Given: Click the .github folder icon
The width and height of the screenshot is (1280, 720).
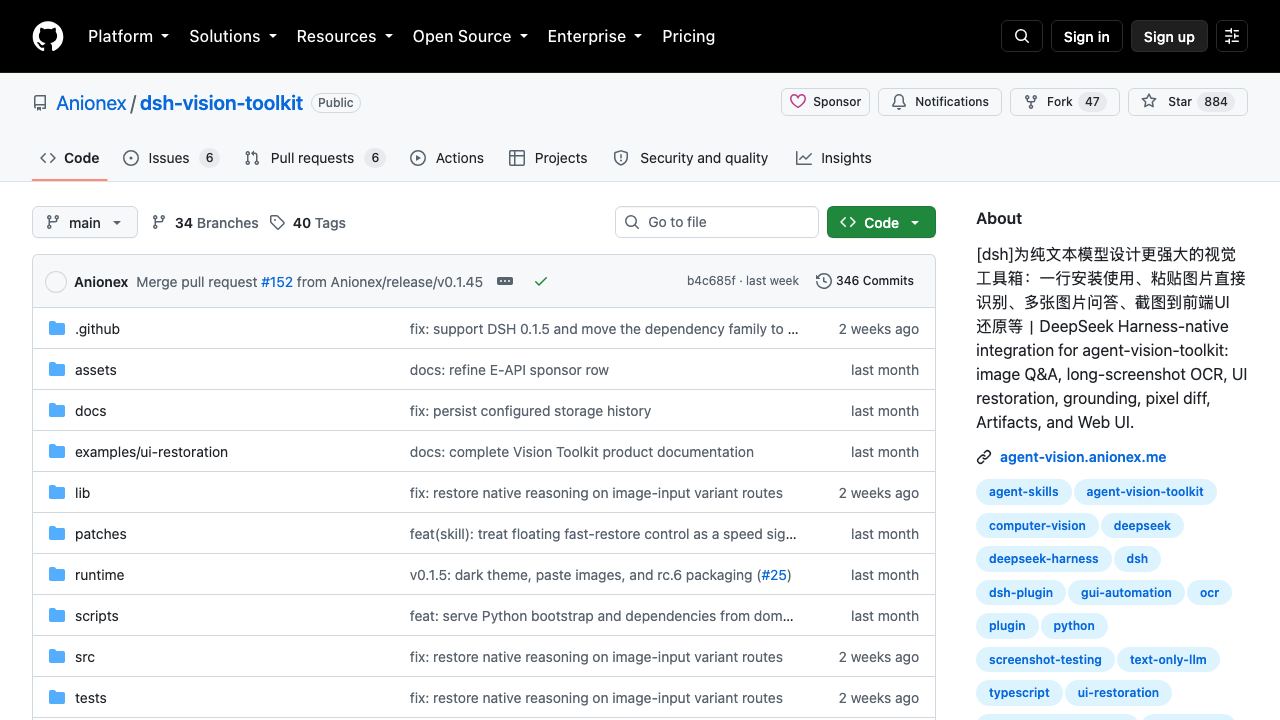Looking at the screenshot, I should [x=57, y=329].
